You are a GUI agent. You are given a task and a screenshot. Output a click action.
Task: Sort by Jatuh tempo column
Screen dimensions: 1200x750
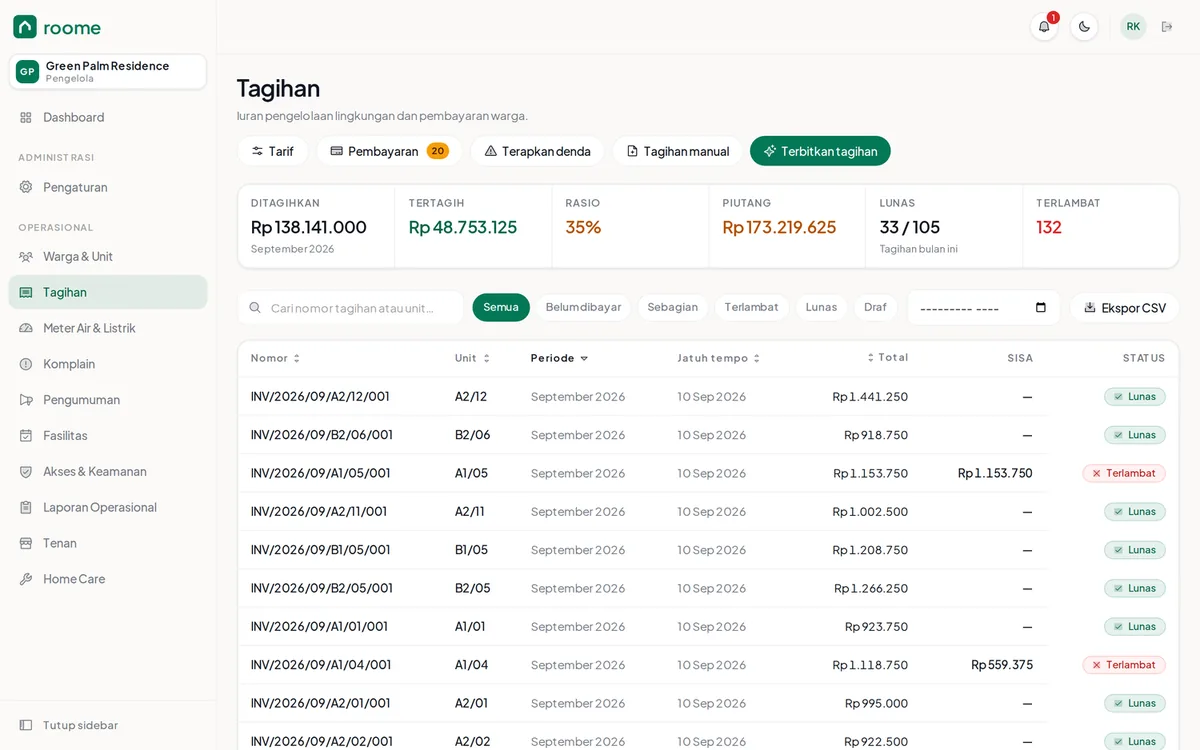718,358
